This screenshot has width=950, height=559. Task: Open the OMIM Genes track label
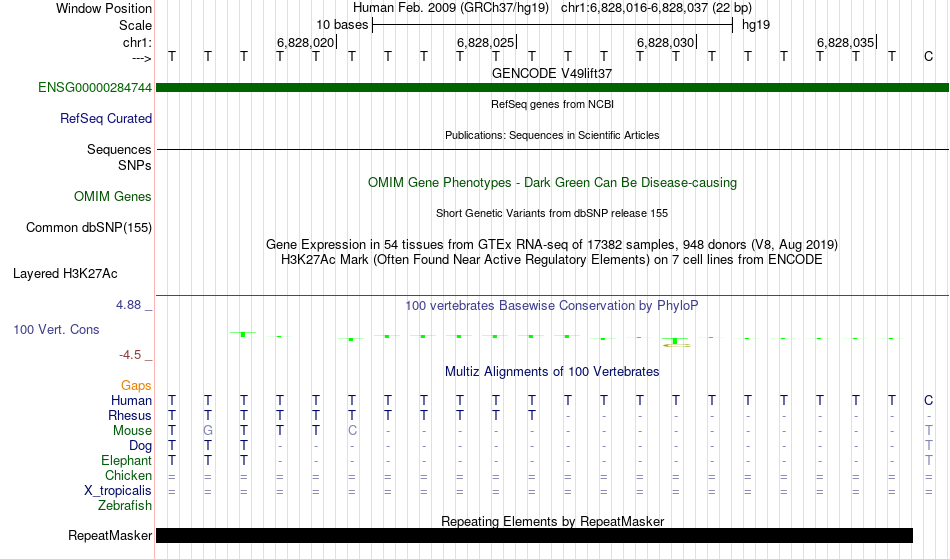(x=113, y=197)
